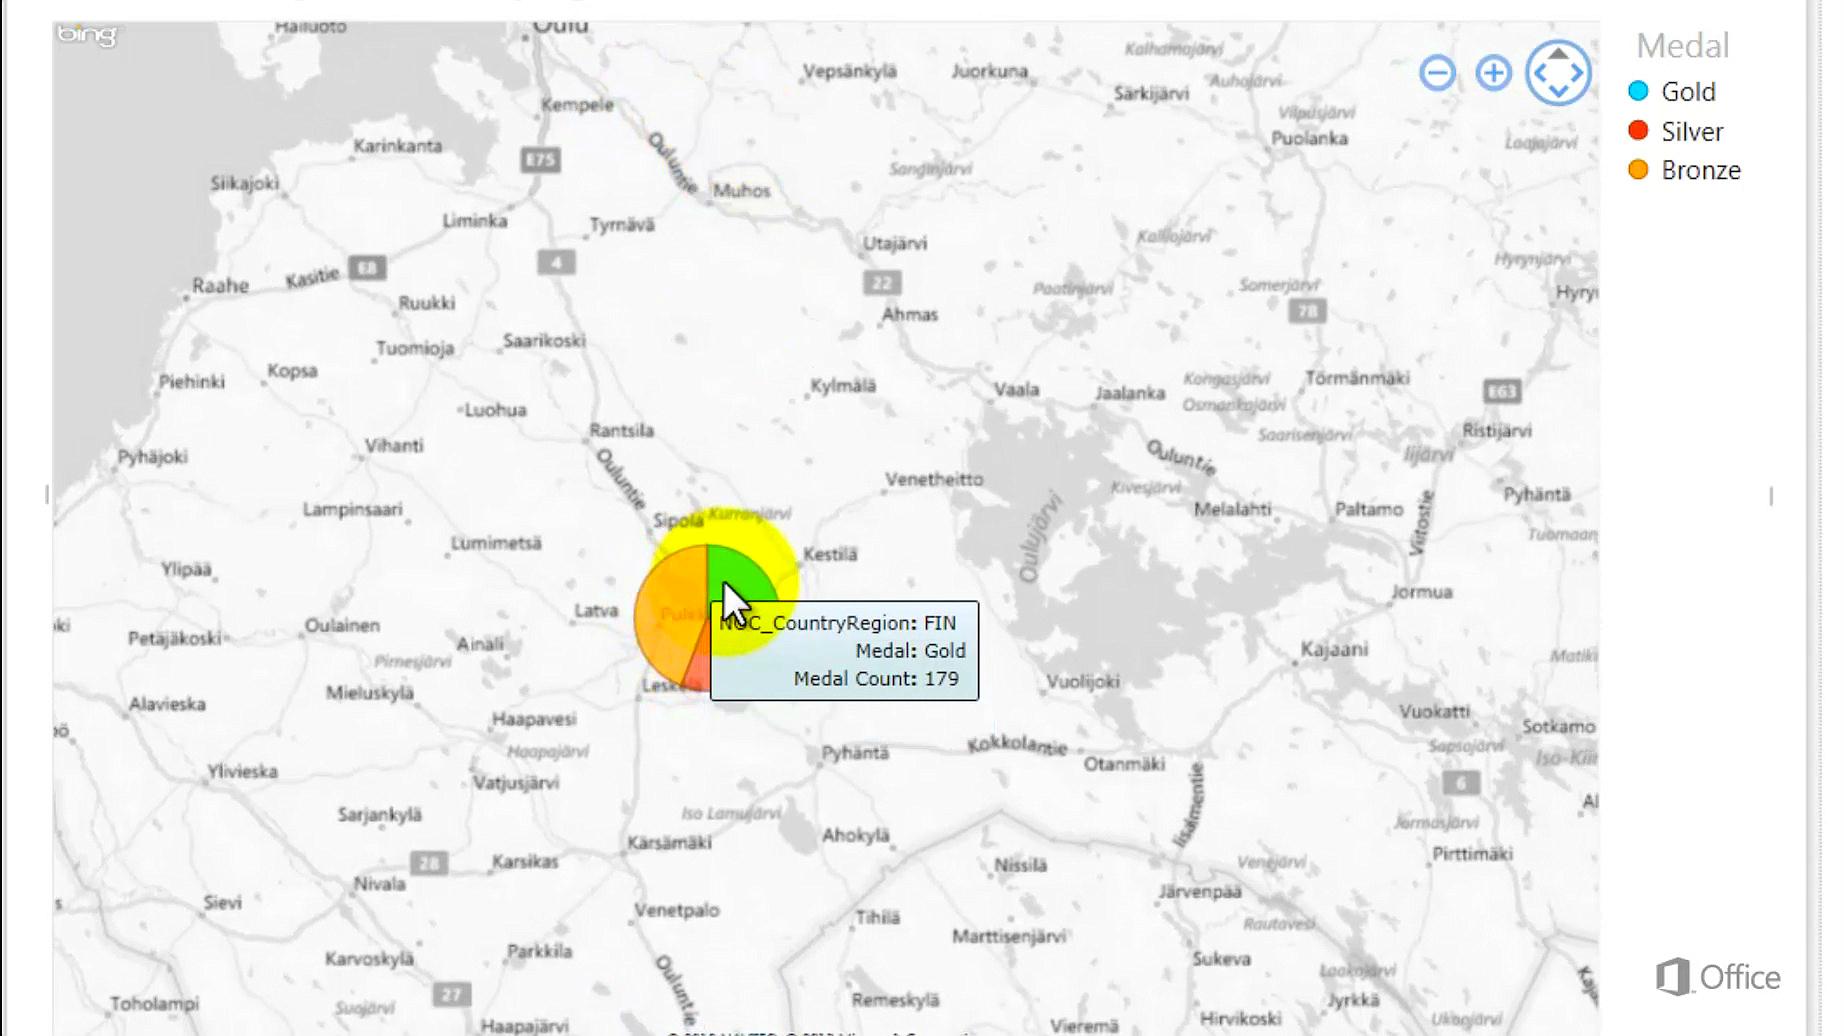Click the road 78 shield

(x=1307, y=311)
